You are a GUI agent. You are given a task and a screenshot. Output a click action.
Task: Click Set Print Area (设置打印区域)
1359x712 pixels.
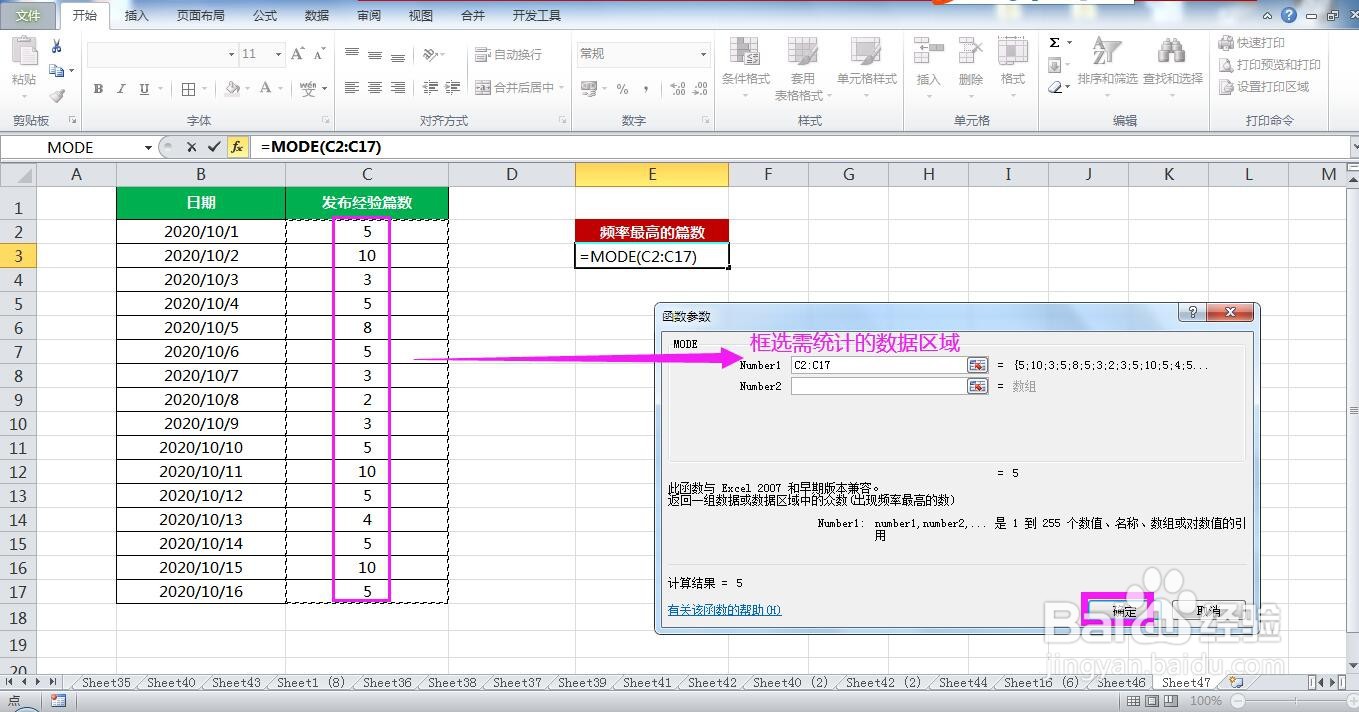point(1263,87)
